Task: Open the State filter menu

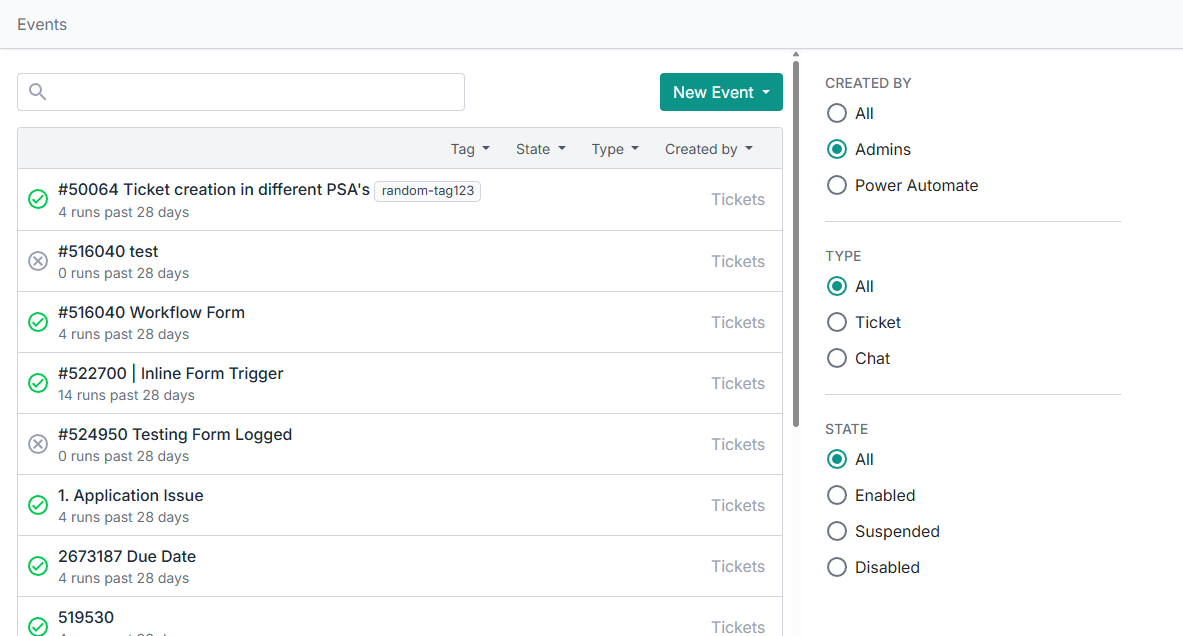Action: (x=541, y=149)
